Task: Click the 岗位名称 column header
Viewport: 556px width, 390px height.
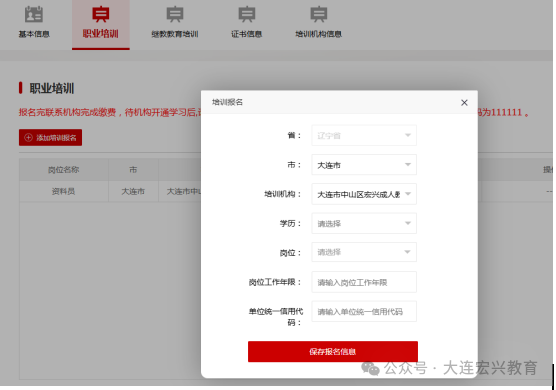Action: [63, 169]
